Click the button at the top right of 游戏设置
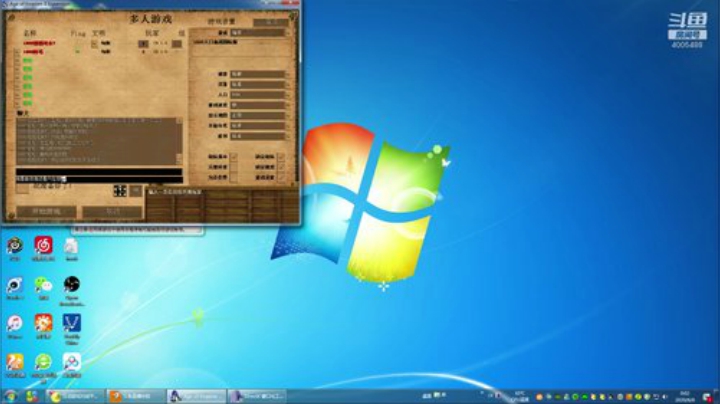Screen dimensions: 720x404 click(271, 22)
